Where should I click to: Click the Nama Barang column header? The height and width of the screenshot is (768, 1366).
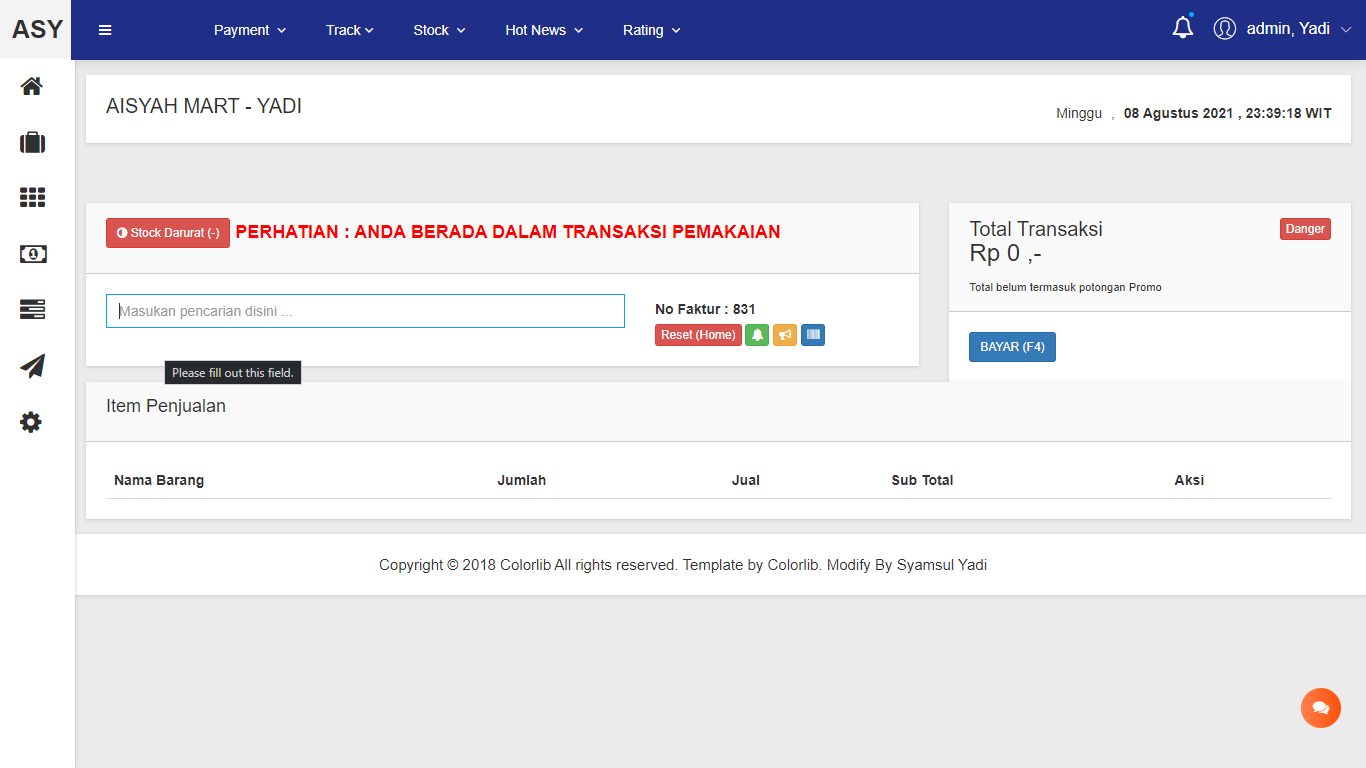coord(159,480)
